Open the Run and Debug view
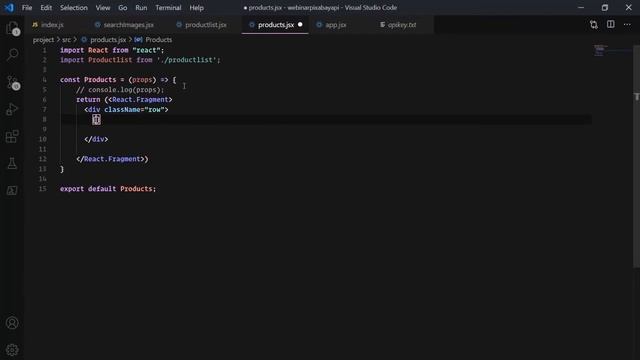The image size is (640, 360). [x=12, y=109]
